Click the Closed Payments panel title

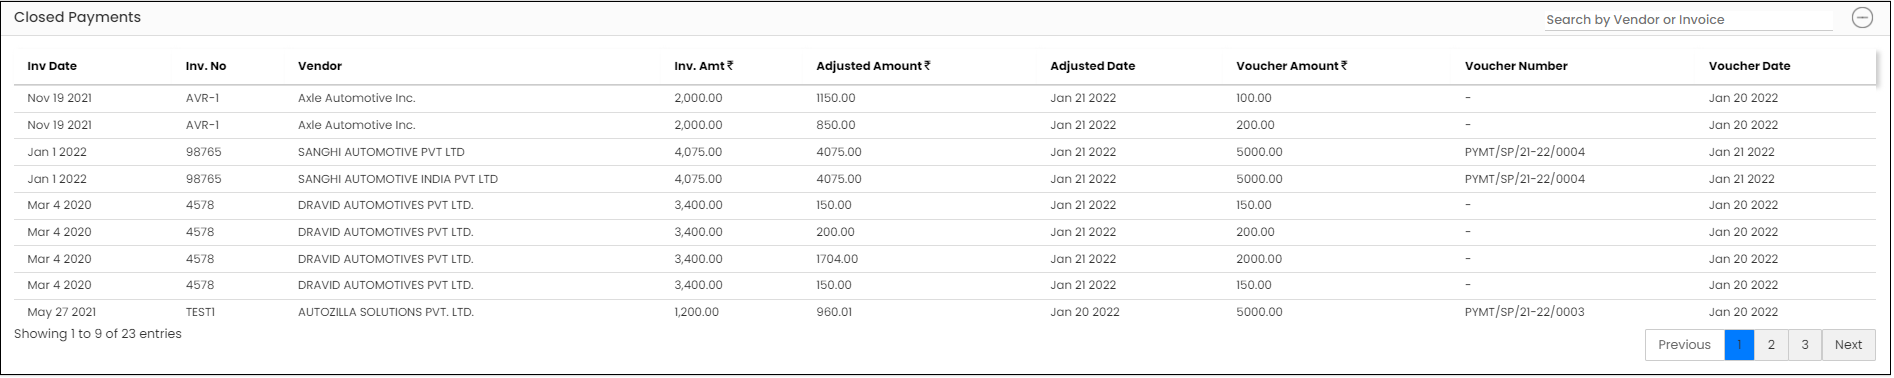[77, 18]
